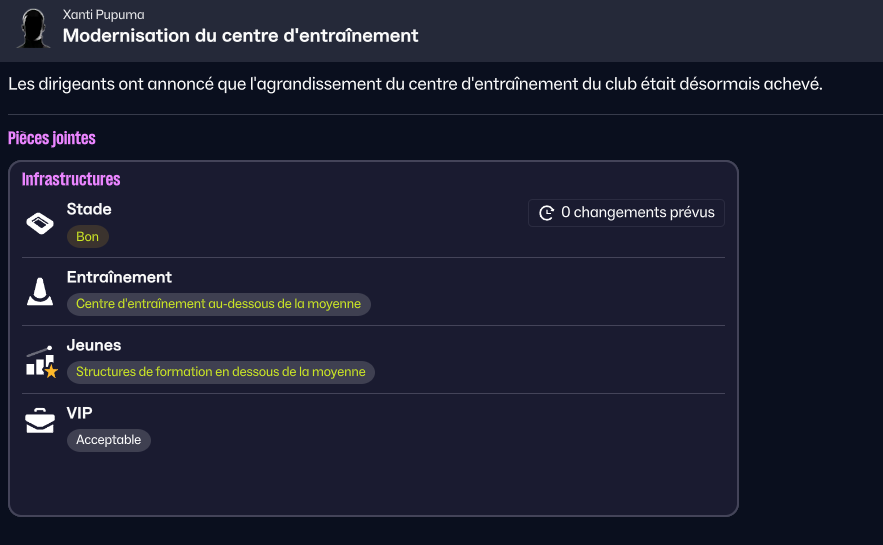Click the clock icon in changements prévus
This screenshot has height=545, width=883.
546,213
